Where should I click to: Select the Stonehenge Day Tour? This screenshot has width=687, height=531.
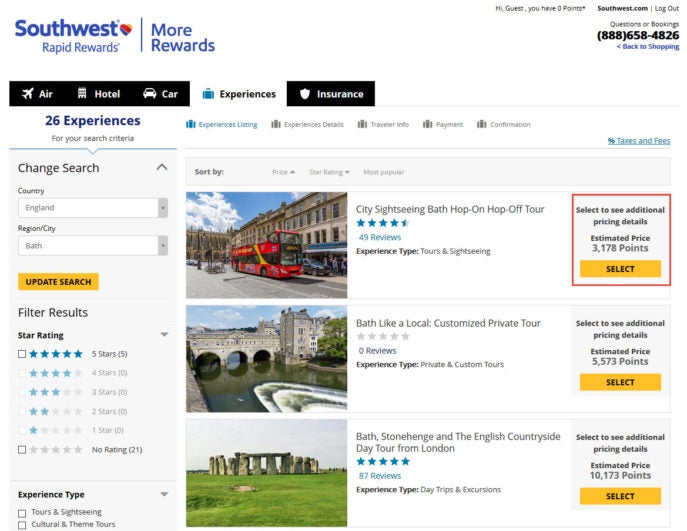click(620, 496)
